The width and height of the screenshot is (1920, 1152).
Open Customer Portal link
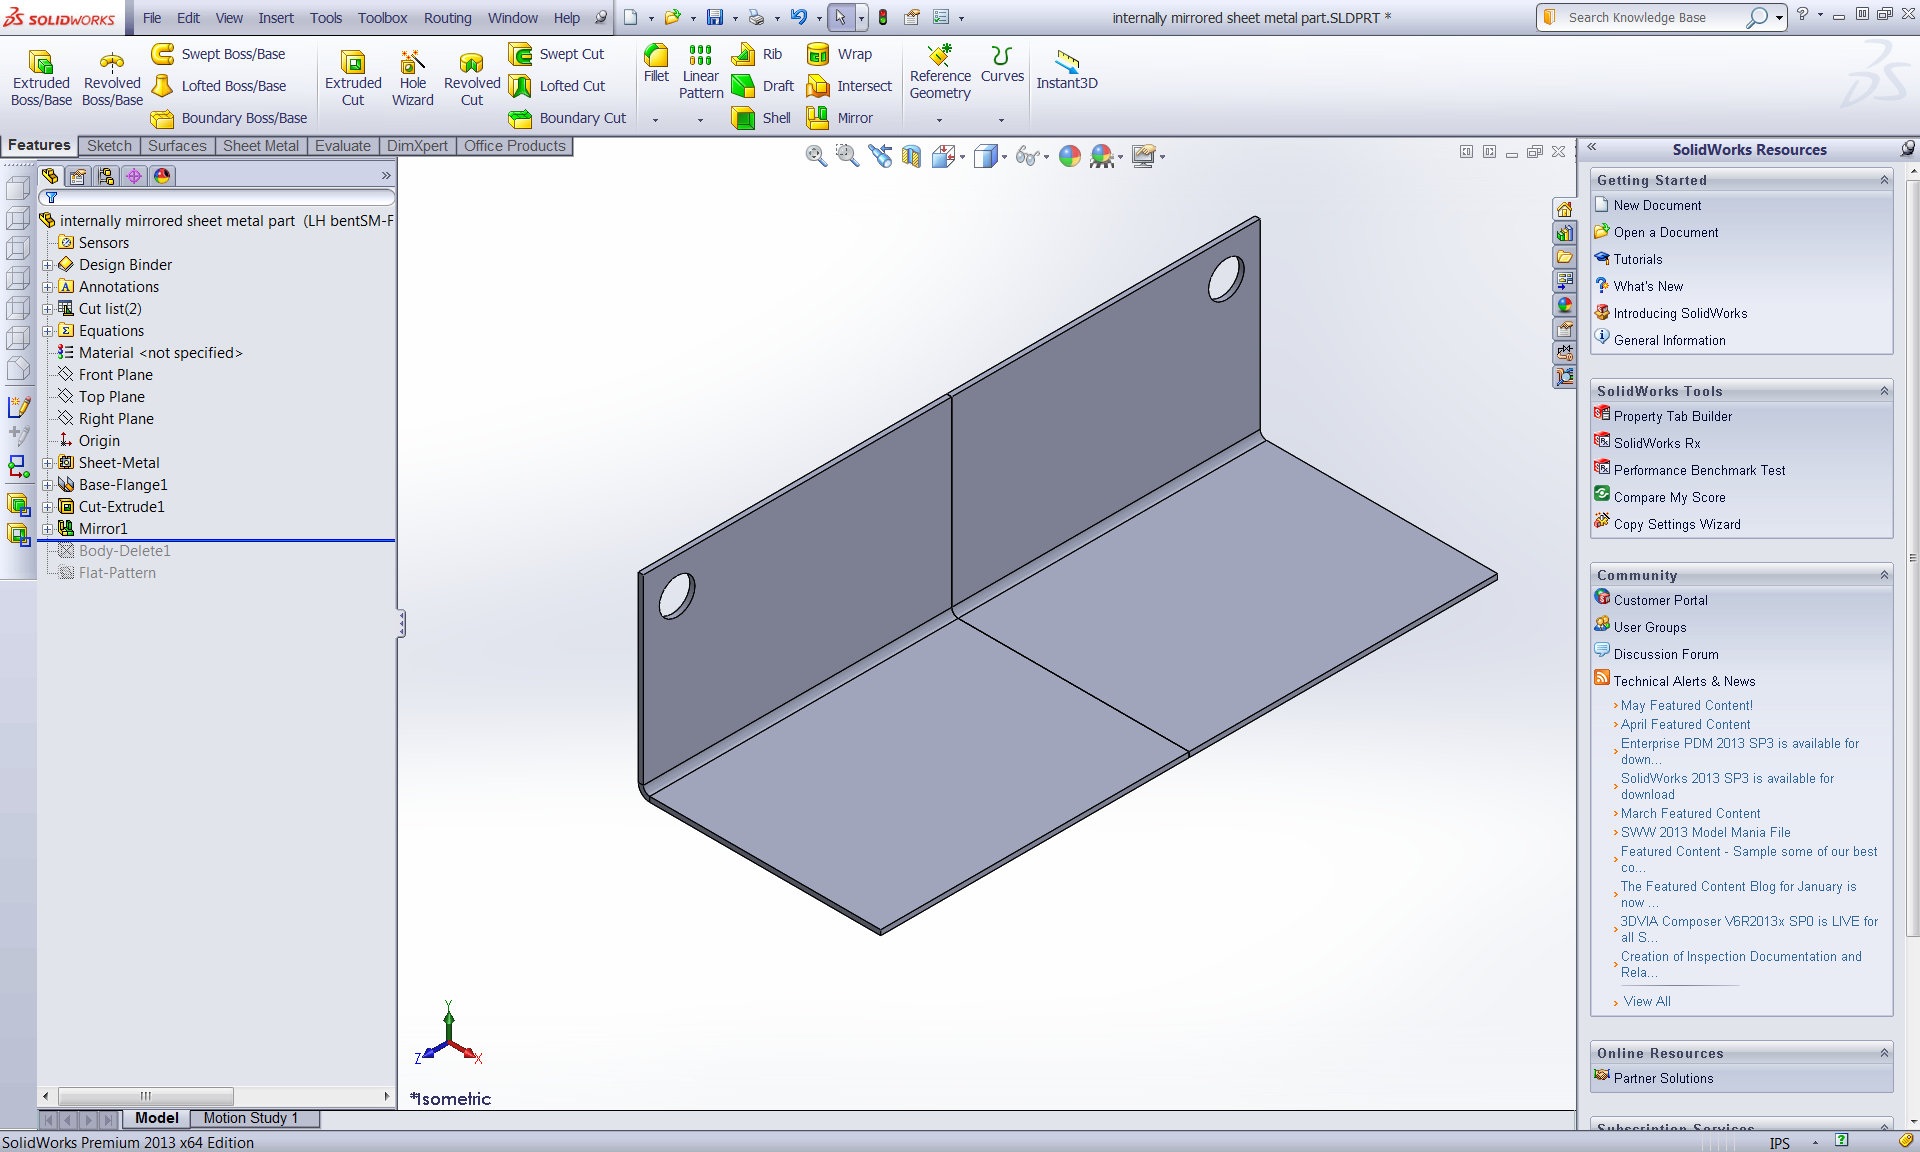pyautogui.click(x=1660, y=600)
